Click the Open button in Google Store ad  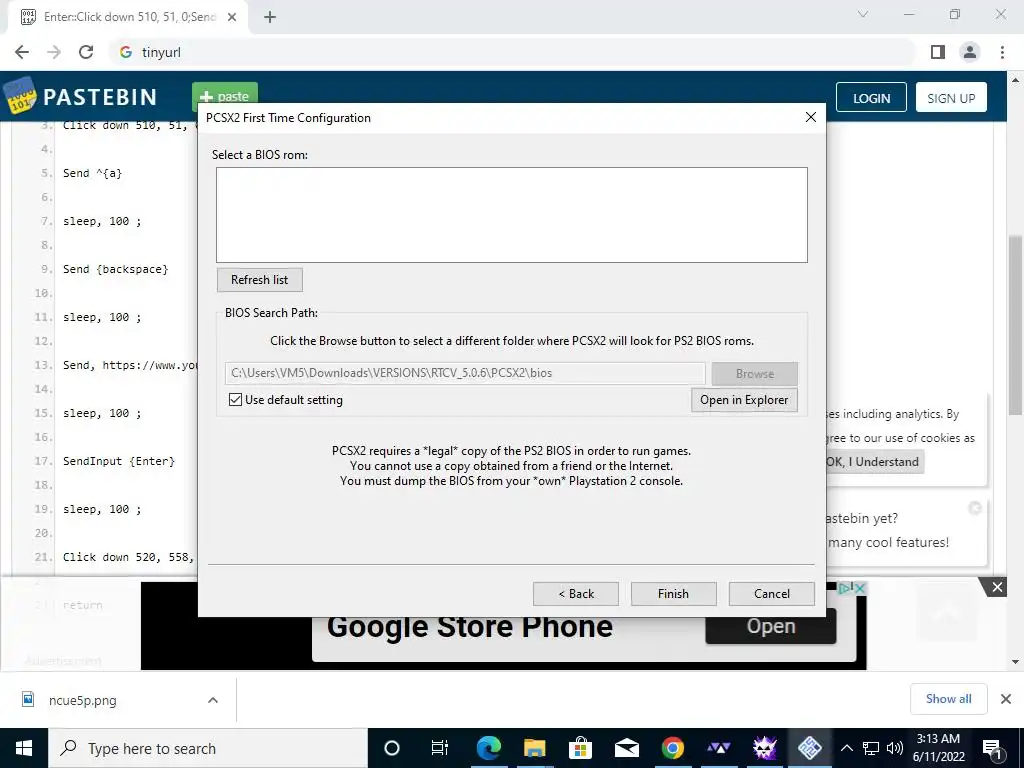click(771, 626)
